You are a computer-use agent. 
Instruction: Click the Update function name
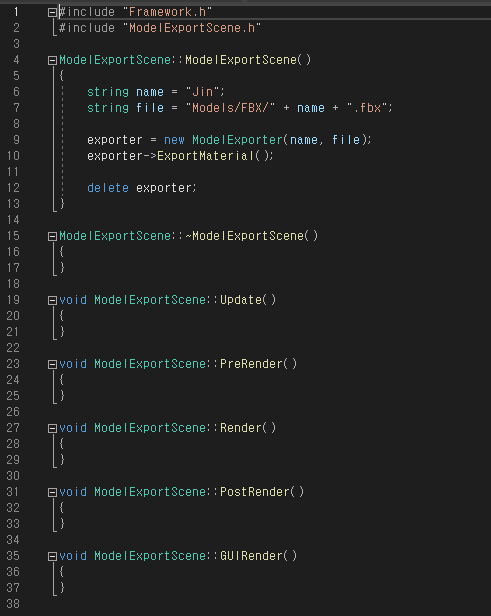point(241,300)
